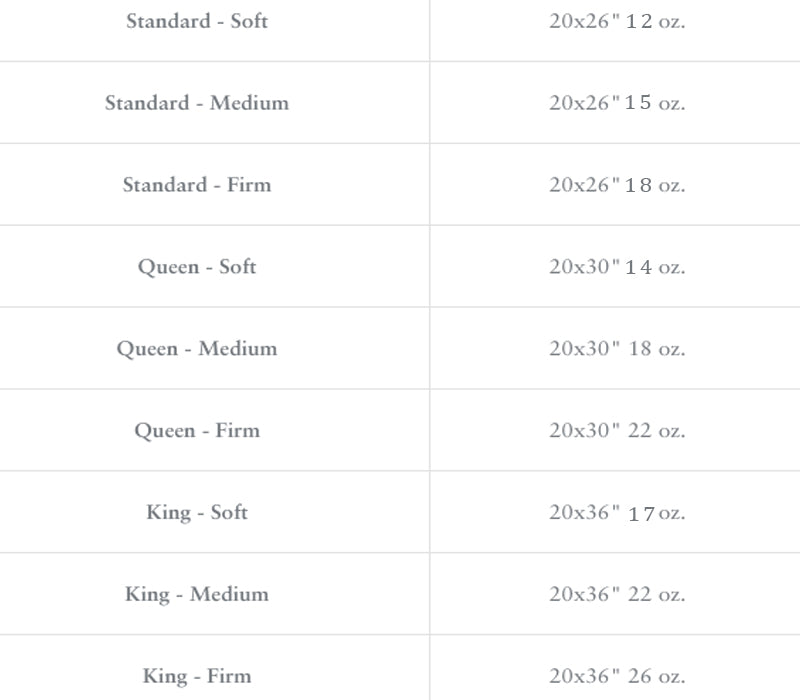Select the 20x30" 22 oz. value
800x700 pixels.
(617, 431)
